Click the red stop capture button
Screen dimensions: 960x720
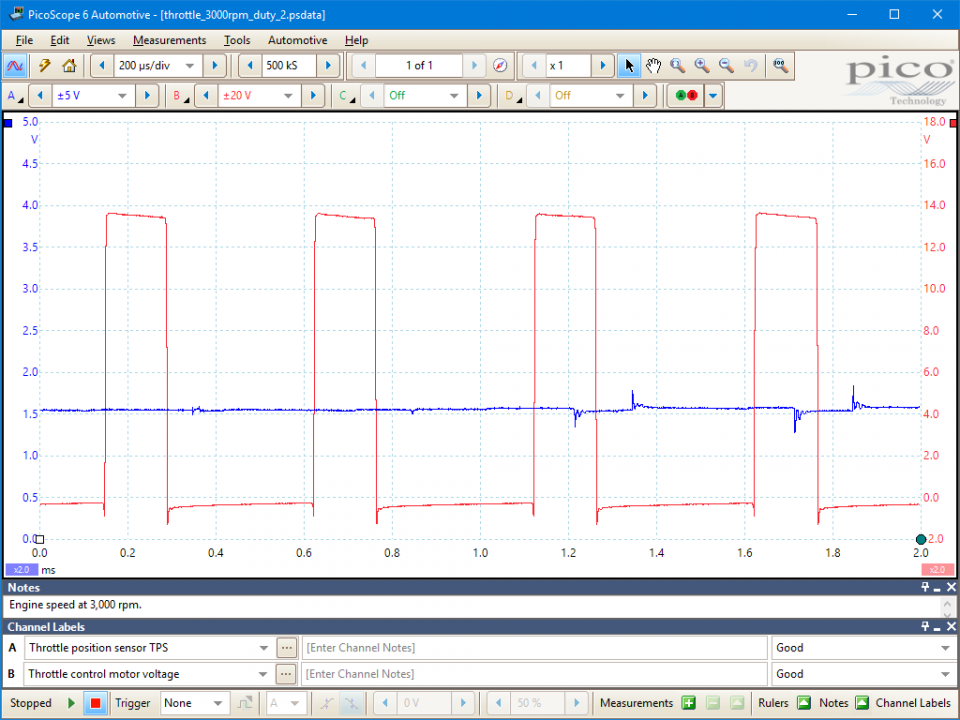click(96, 703)
